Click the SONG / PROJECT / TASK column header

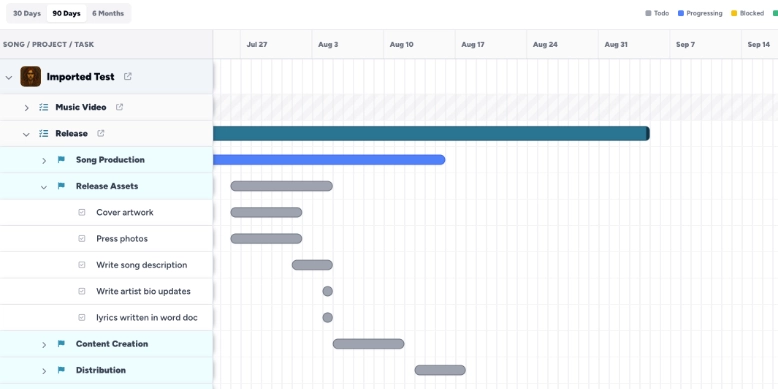coord(49,45)
